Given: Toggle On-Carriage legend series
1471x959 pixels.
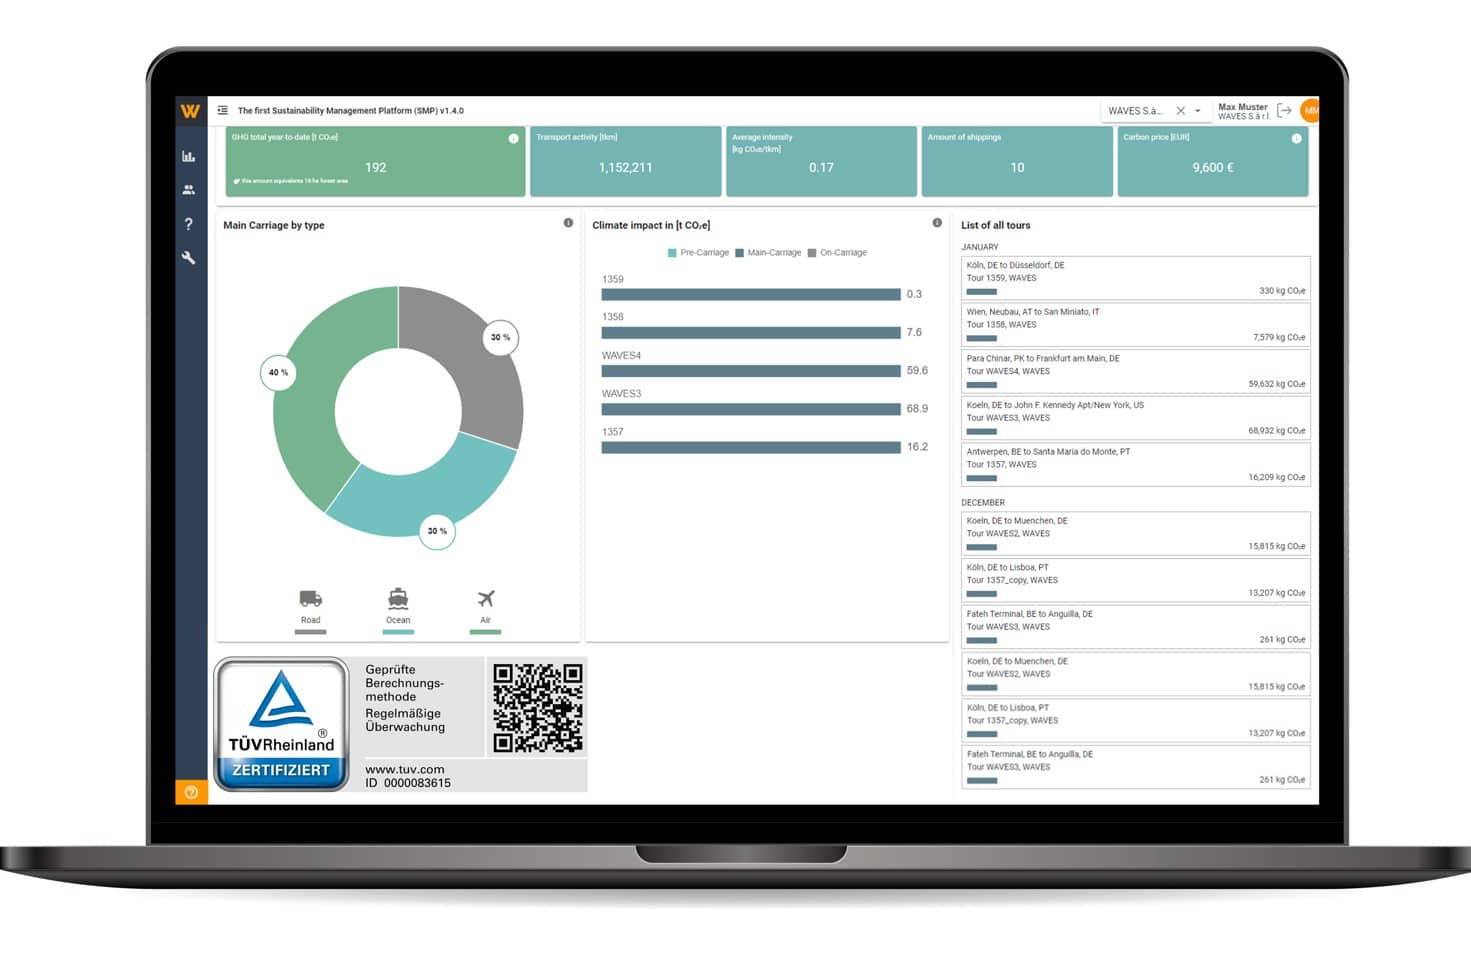Looking at the screenshot, I should pyautogui.click(x=837, y=253).
